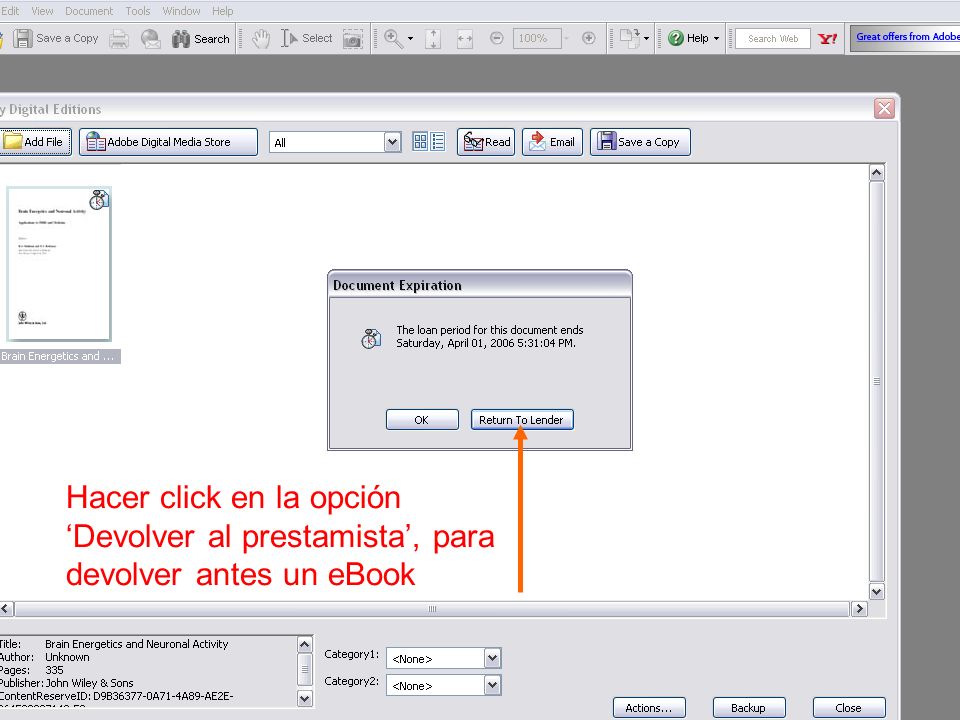Image resolution: width=960 pixels, height=720 pixels.
Task: Click the down arrow of the book details panel
Action: [x=305, y=698]
